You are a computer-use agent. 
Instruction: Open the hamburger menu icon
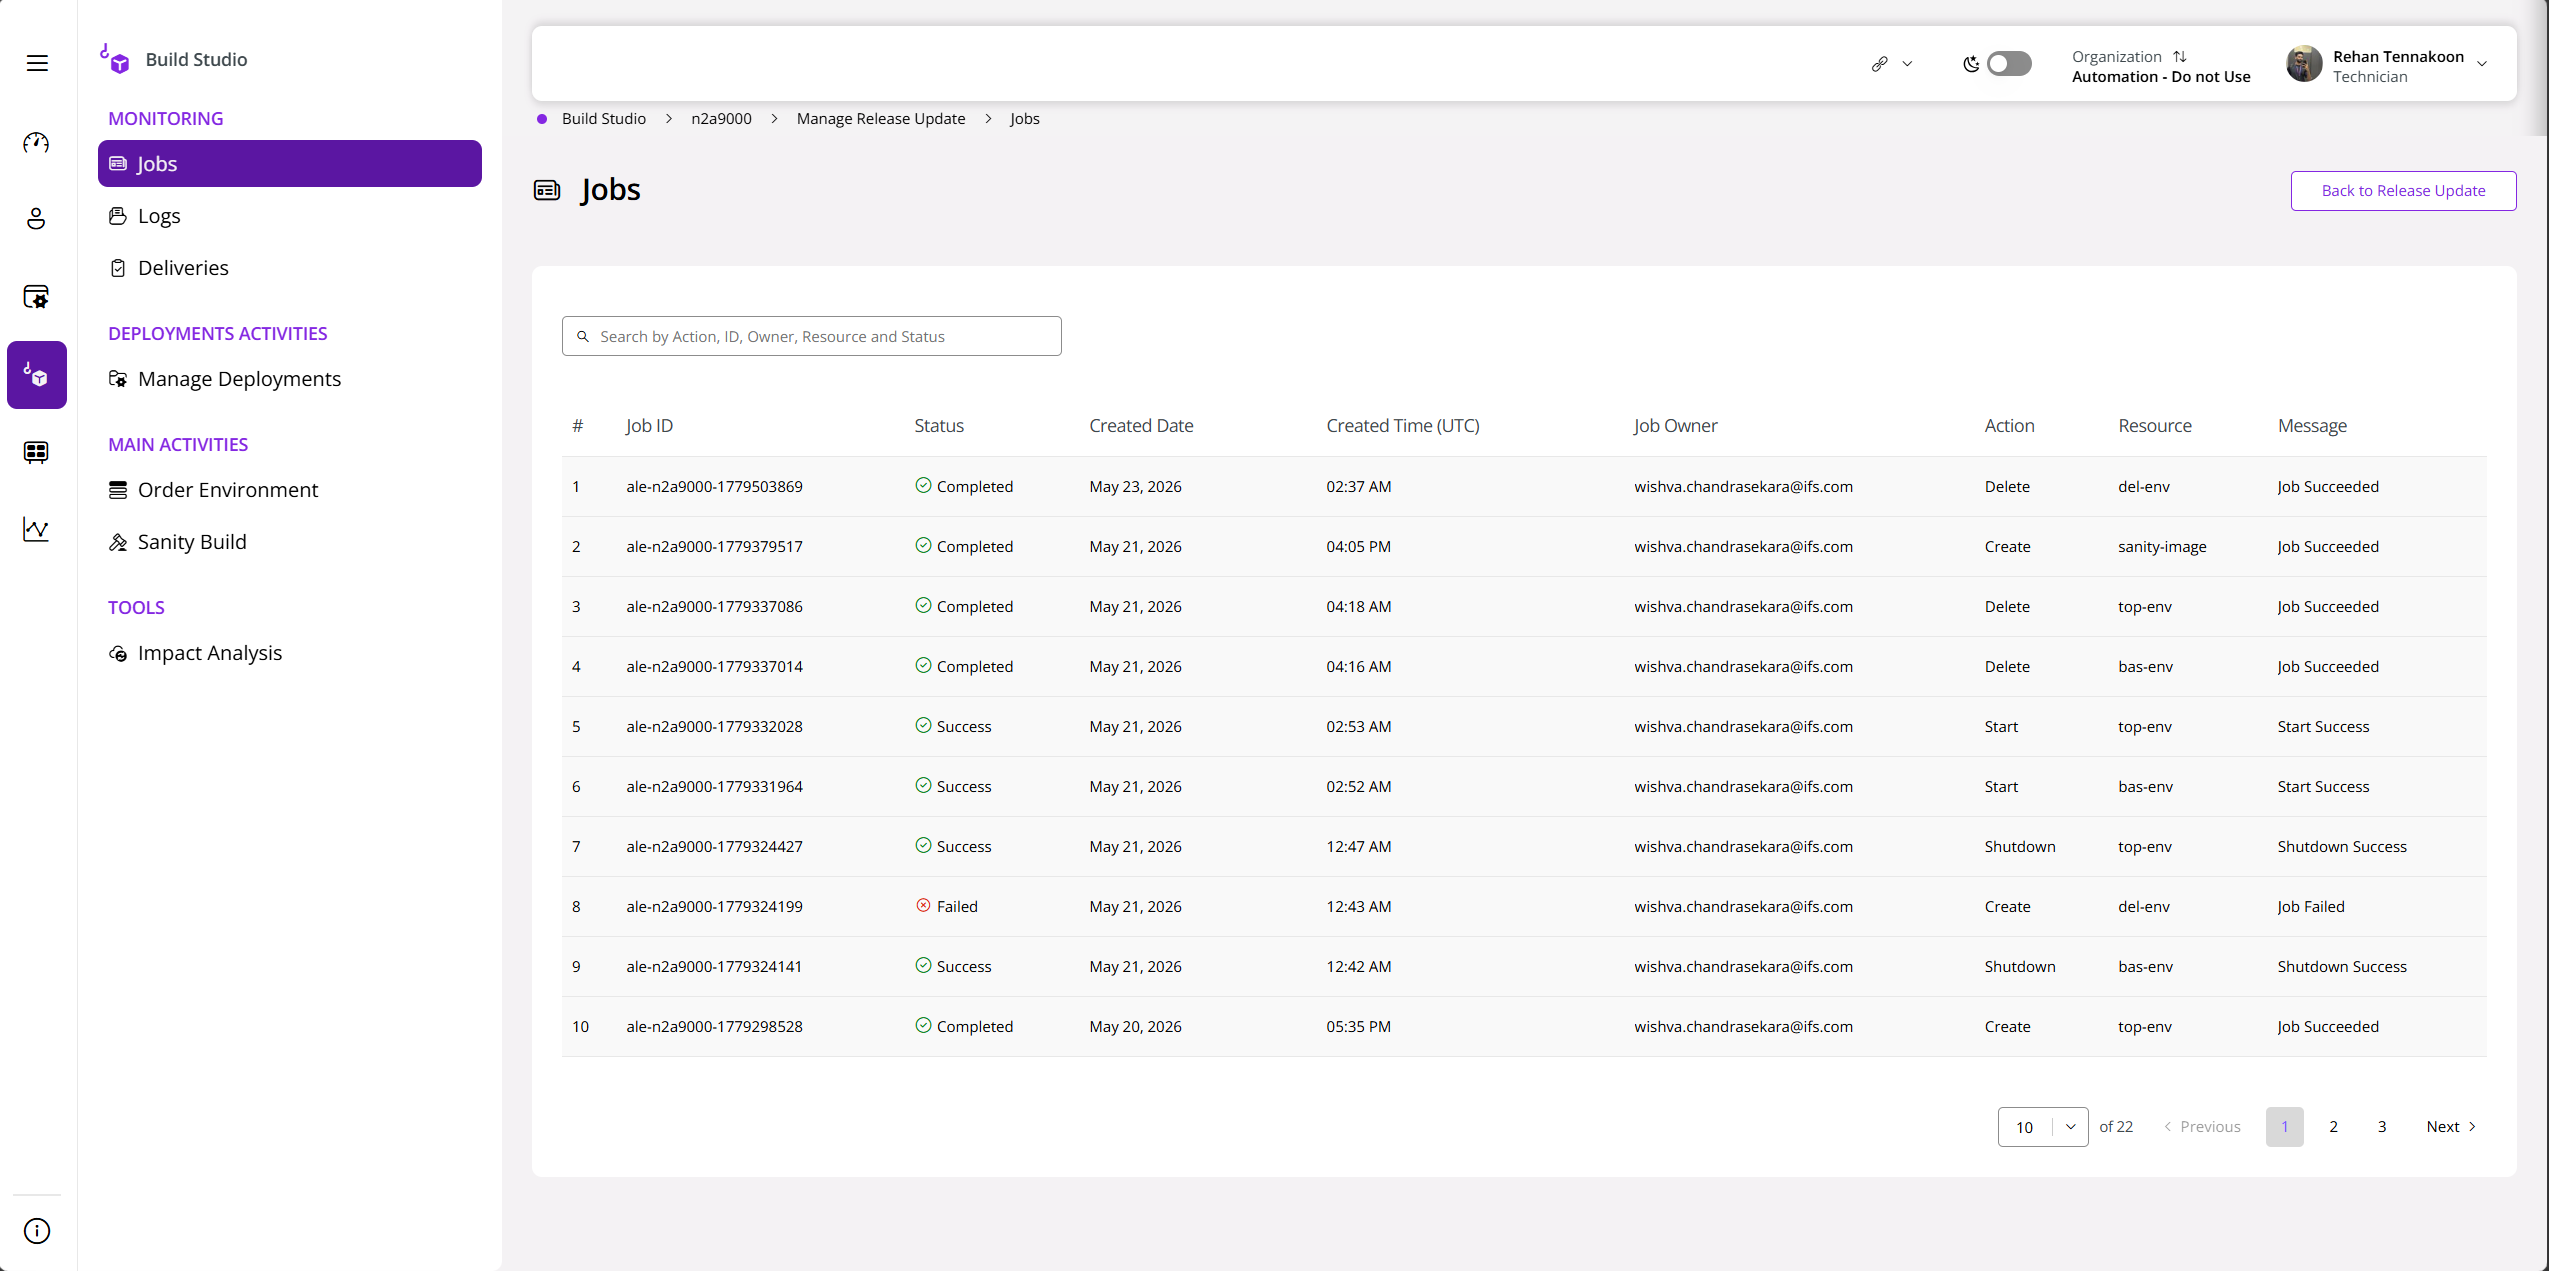pyautogui.click(x=37, y=63)
